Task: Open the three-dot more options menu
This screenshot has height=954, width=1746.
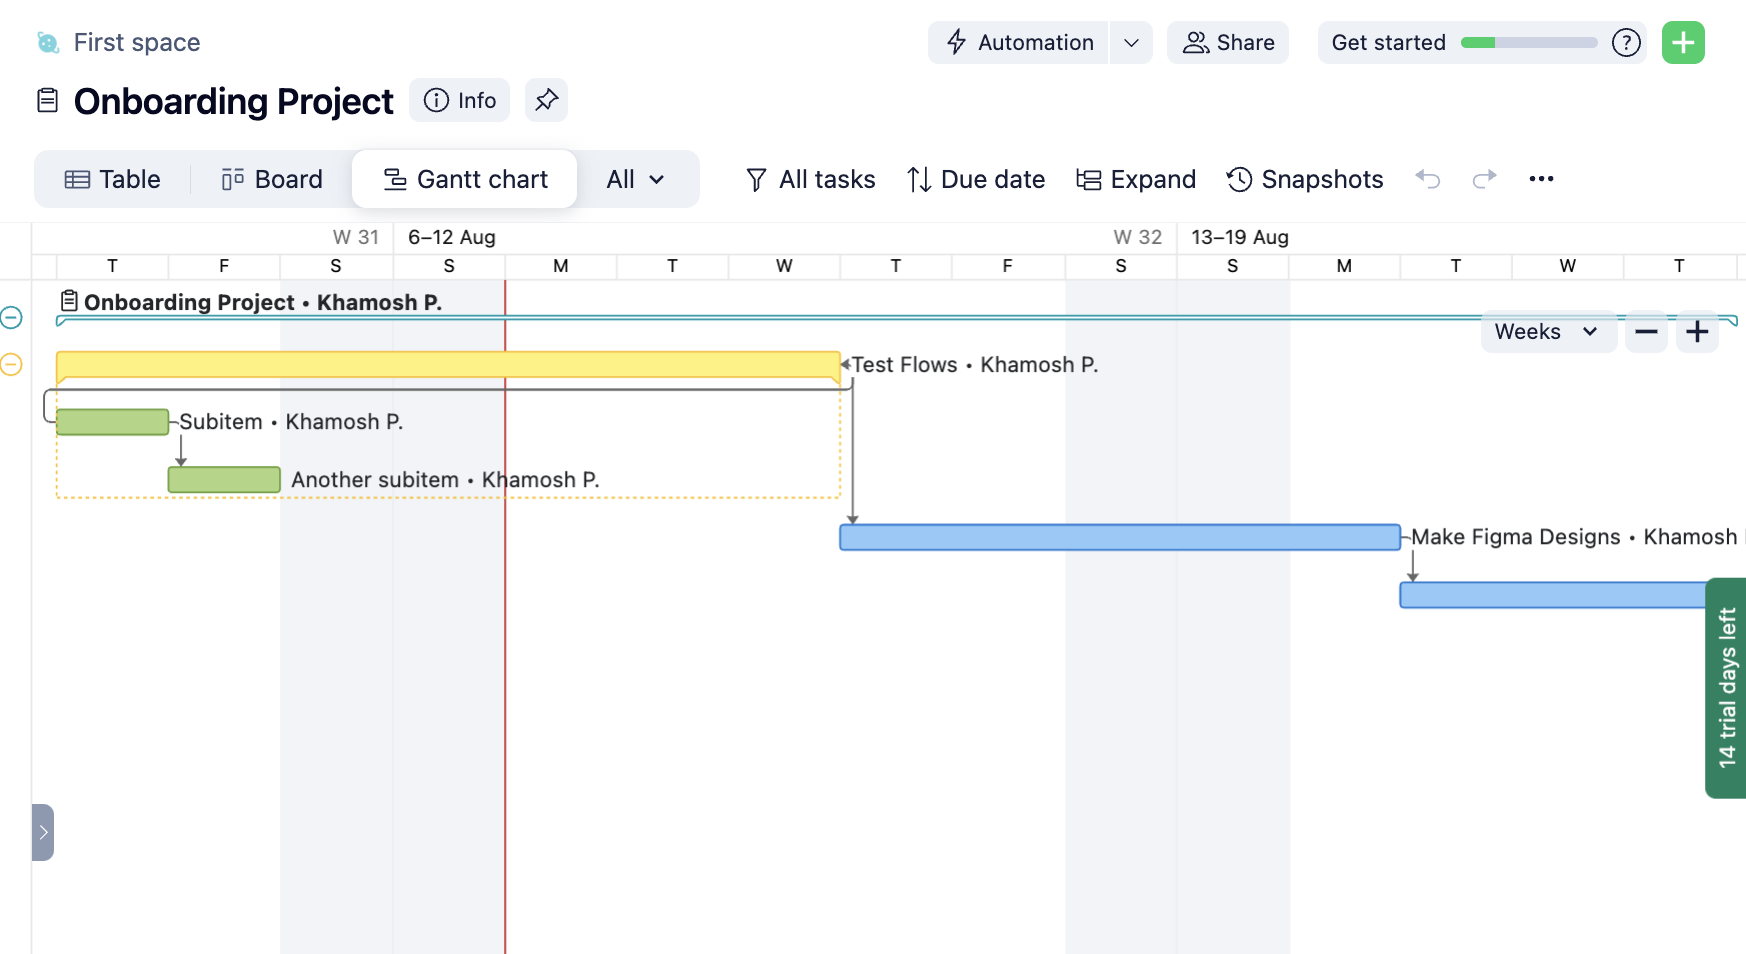Action: [1541, 179]
